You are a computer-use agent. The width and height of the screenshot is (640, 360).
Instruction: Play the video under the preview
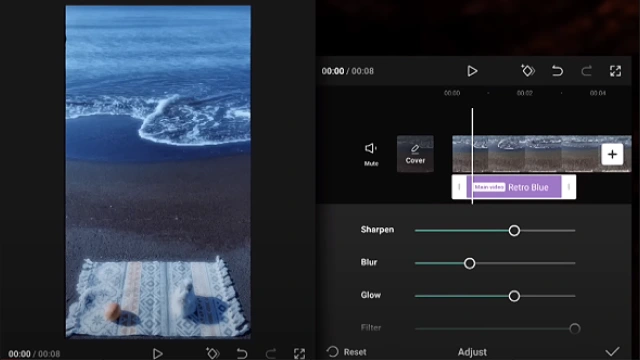point(158,353)
